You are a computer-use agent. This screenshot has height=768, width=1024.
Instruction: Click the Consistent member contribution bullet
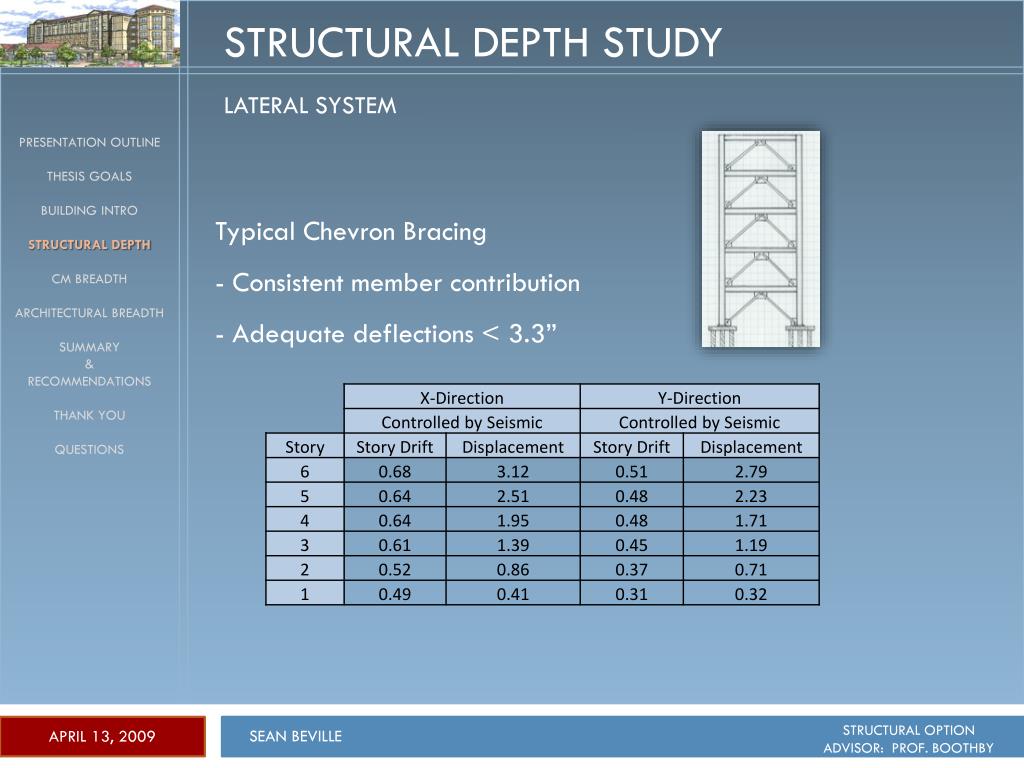tap(398, 283)
